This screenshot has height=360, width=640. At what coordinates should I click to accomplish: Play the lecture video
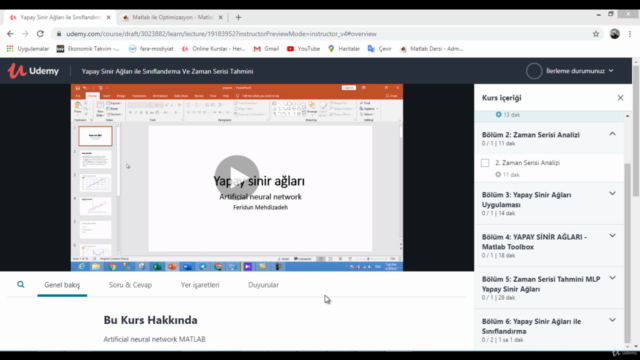(237, 178)
